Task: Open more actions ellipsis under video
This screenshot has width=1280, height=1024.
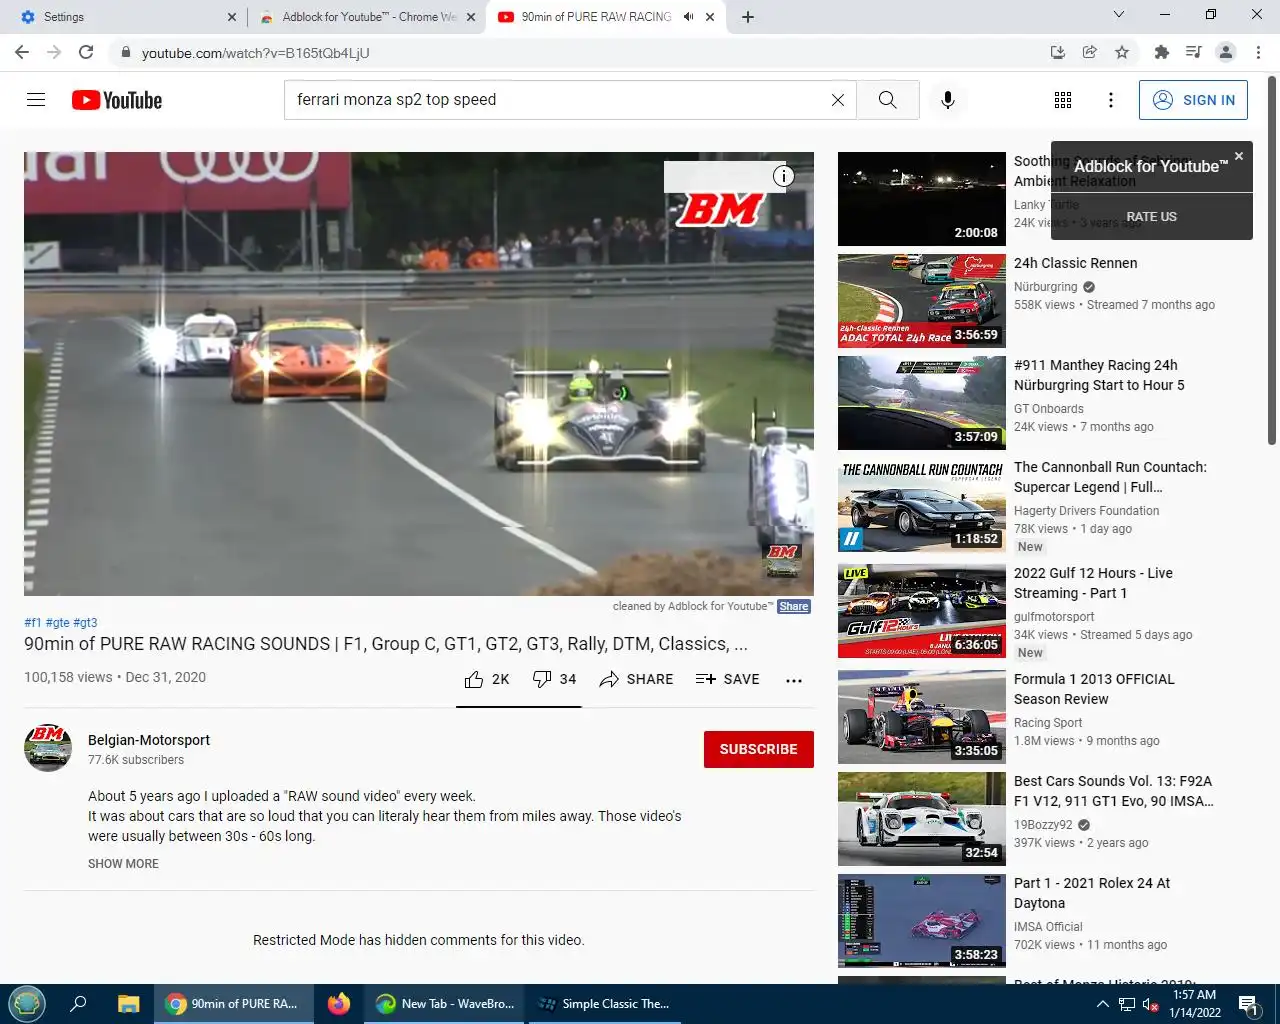Action: click(x=794, y=680)
